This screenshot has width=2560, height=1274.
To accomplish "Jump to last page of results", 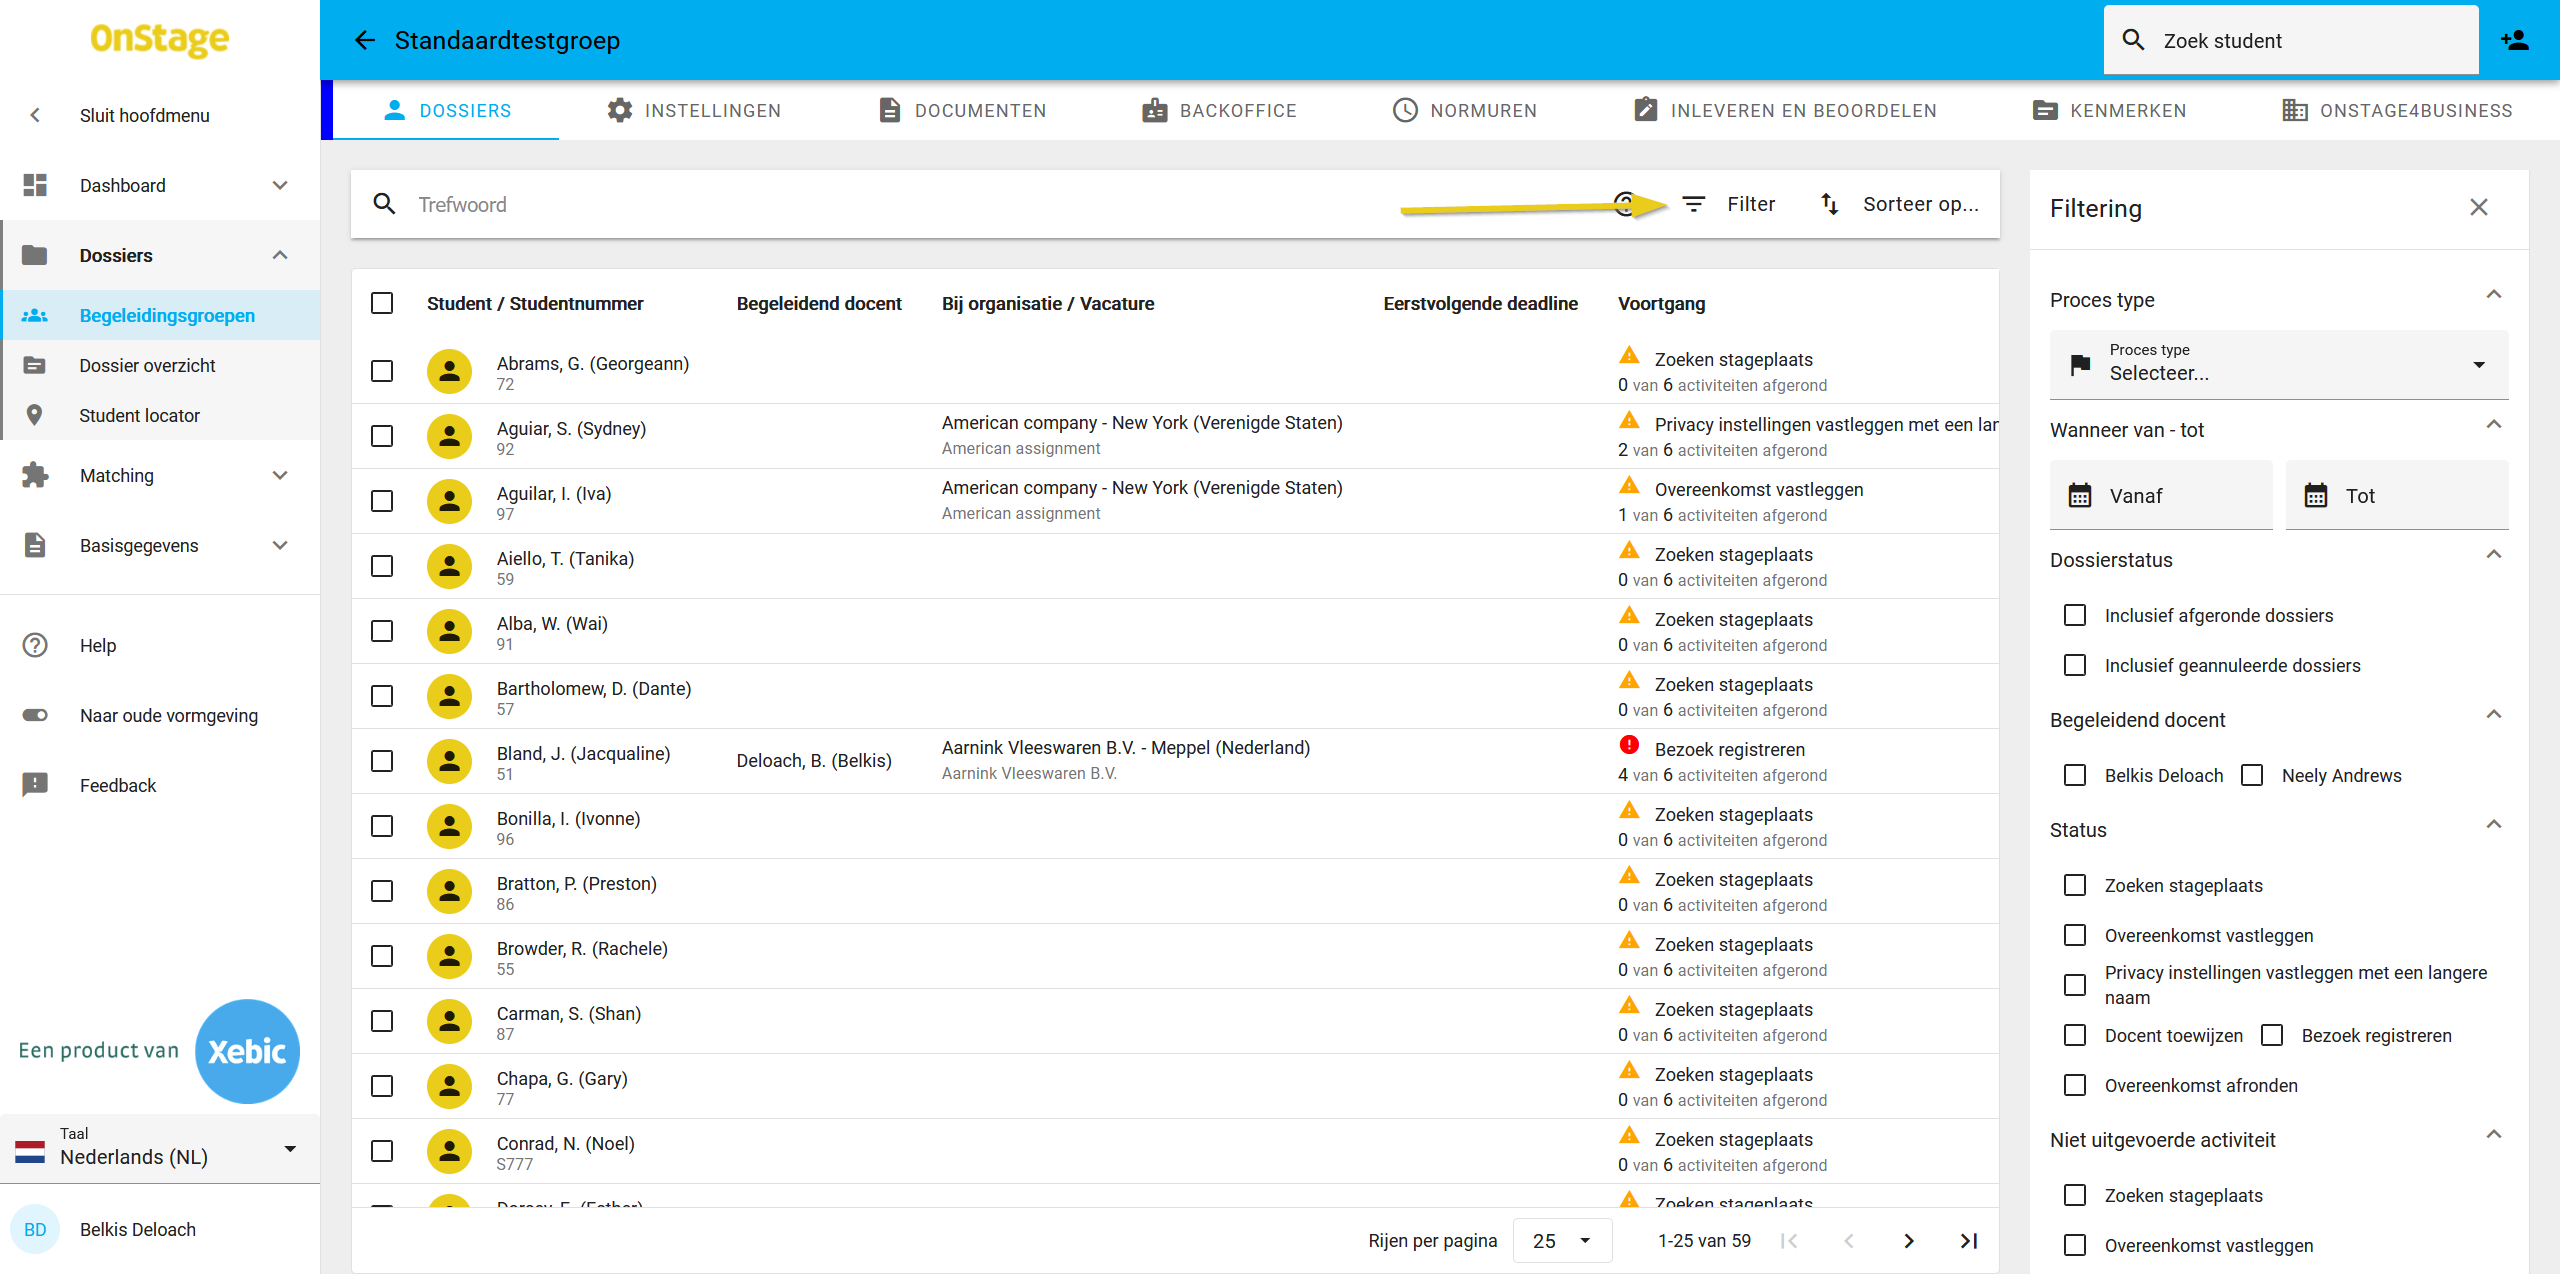I will coord(1969,1241).
